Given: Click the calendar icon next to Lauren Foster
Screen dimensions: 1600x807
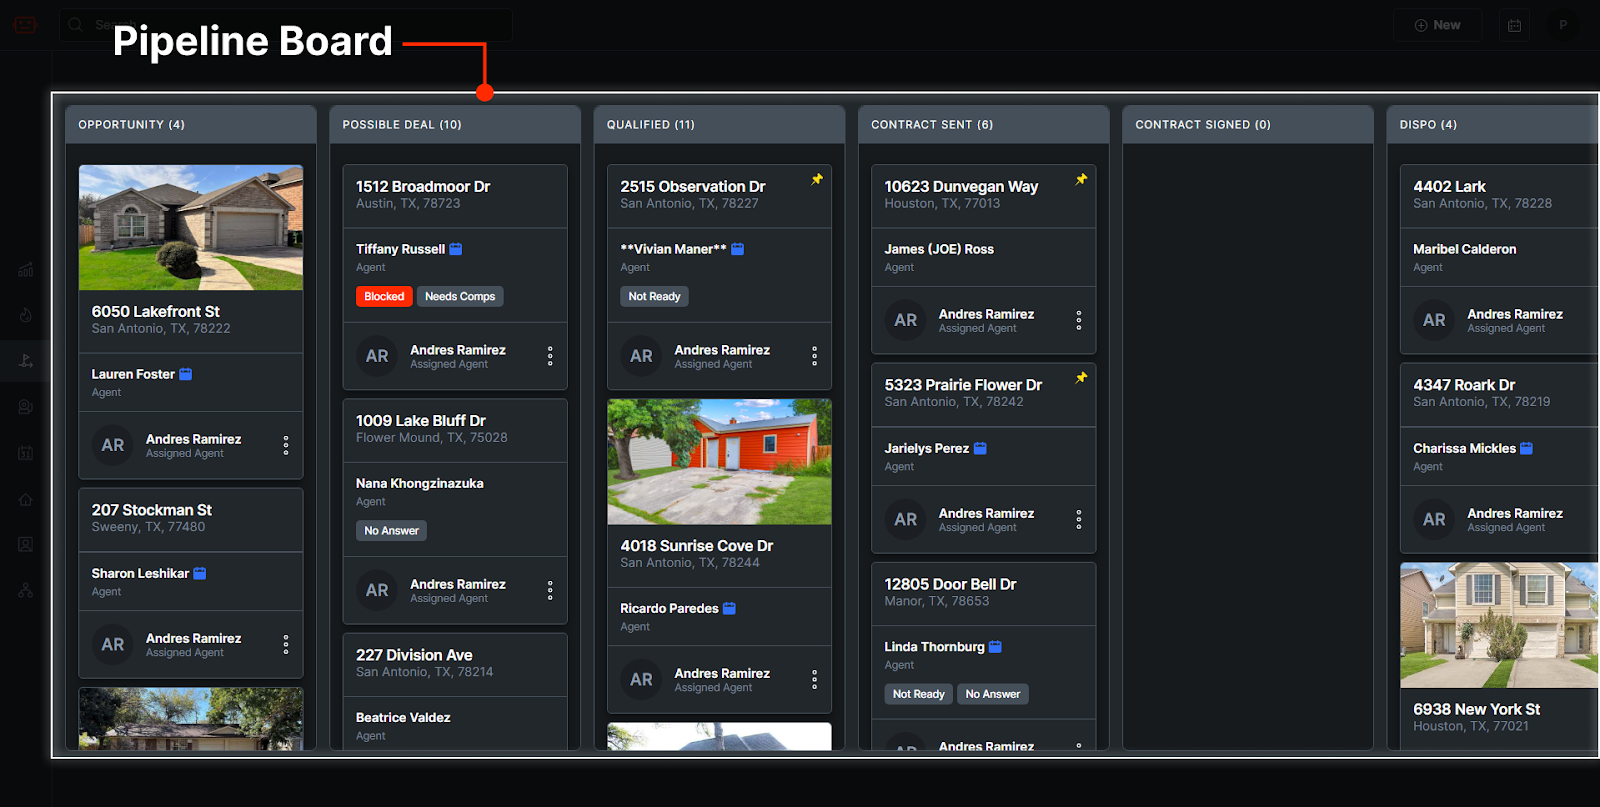Looking at the screenshot, I should point(186,374).
